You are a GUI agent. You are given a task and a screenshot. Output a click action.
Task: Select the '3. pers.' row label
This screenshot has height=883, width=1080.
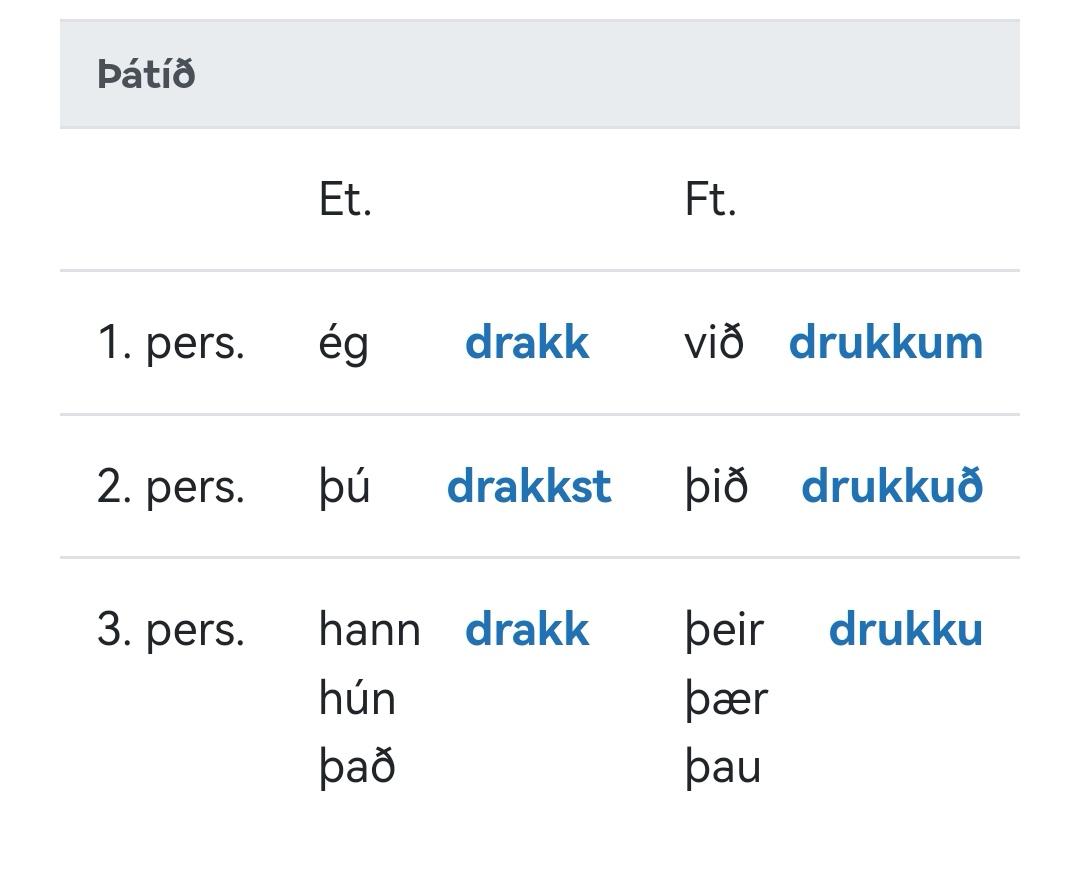coord(171,630)
